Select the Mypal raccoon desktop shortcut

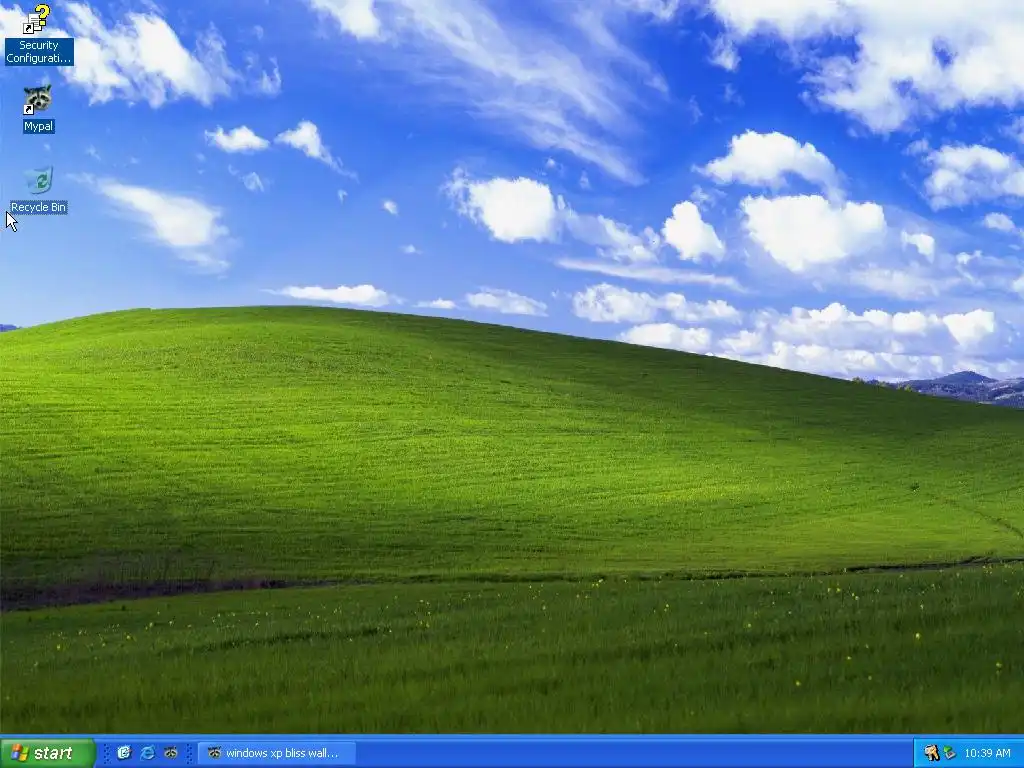(38, 108)
